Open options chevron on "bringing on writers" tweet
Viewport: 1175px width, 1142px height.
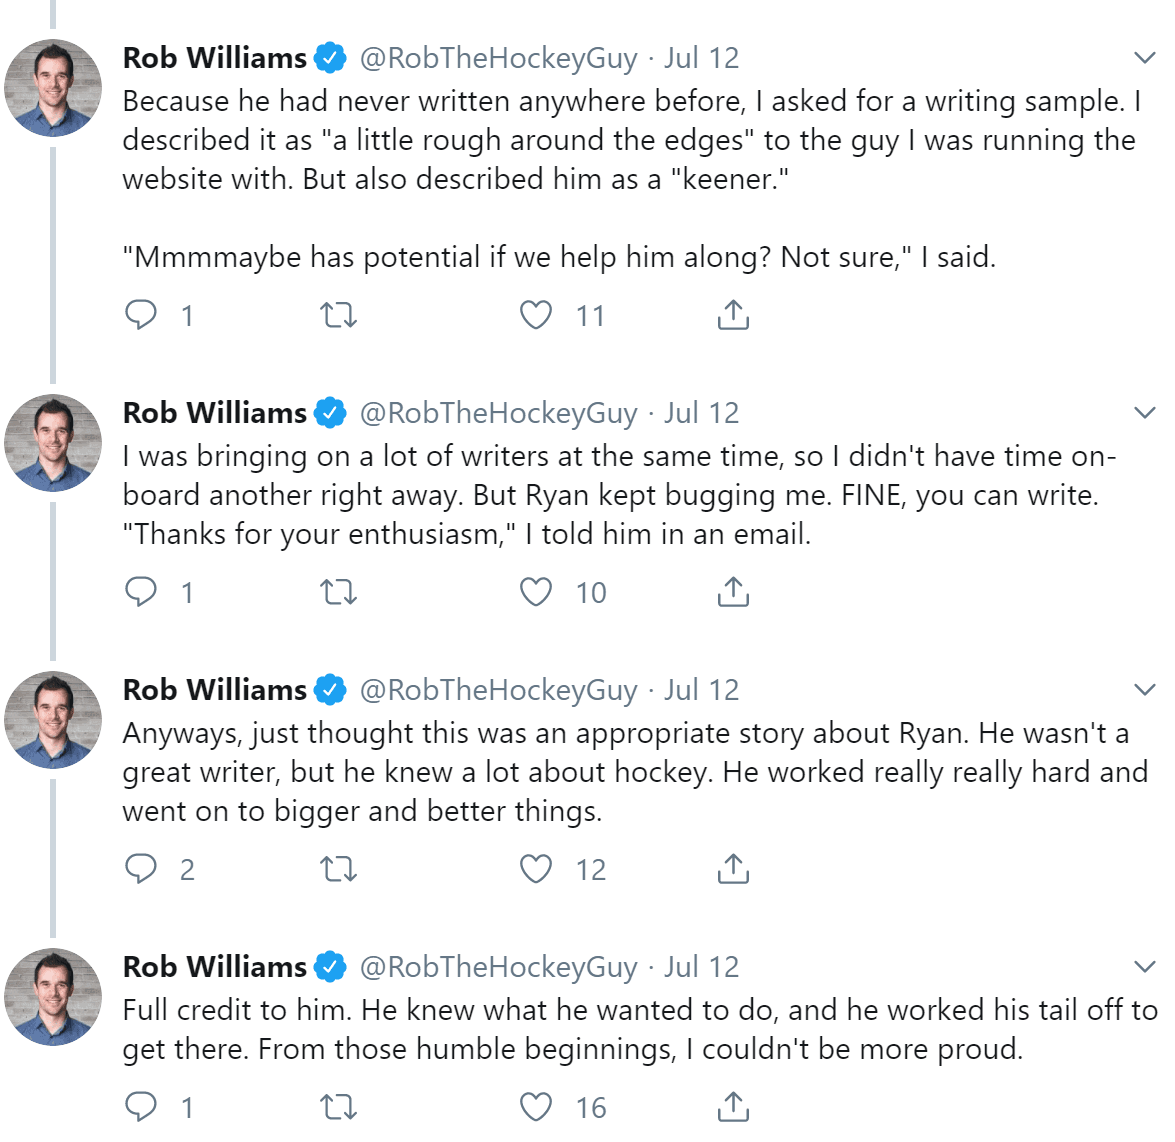point(1145,413)
